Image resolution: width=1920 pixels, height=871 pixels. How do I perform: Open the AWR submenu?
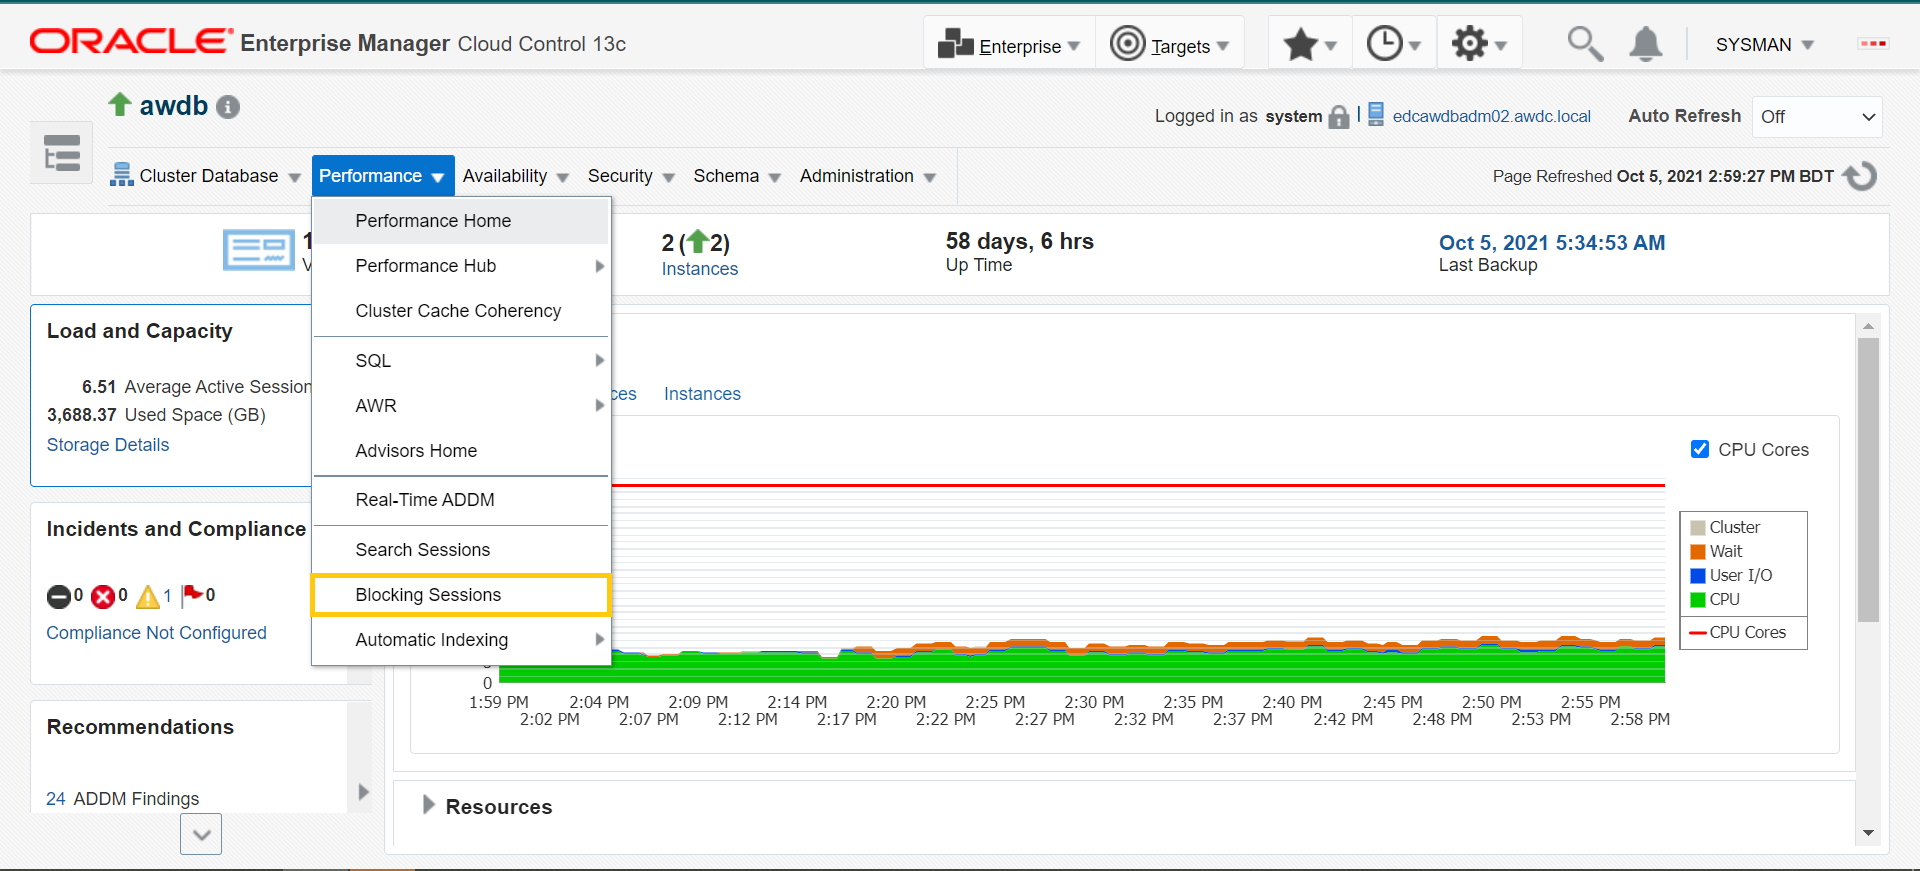tap(461, 406)
